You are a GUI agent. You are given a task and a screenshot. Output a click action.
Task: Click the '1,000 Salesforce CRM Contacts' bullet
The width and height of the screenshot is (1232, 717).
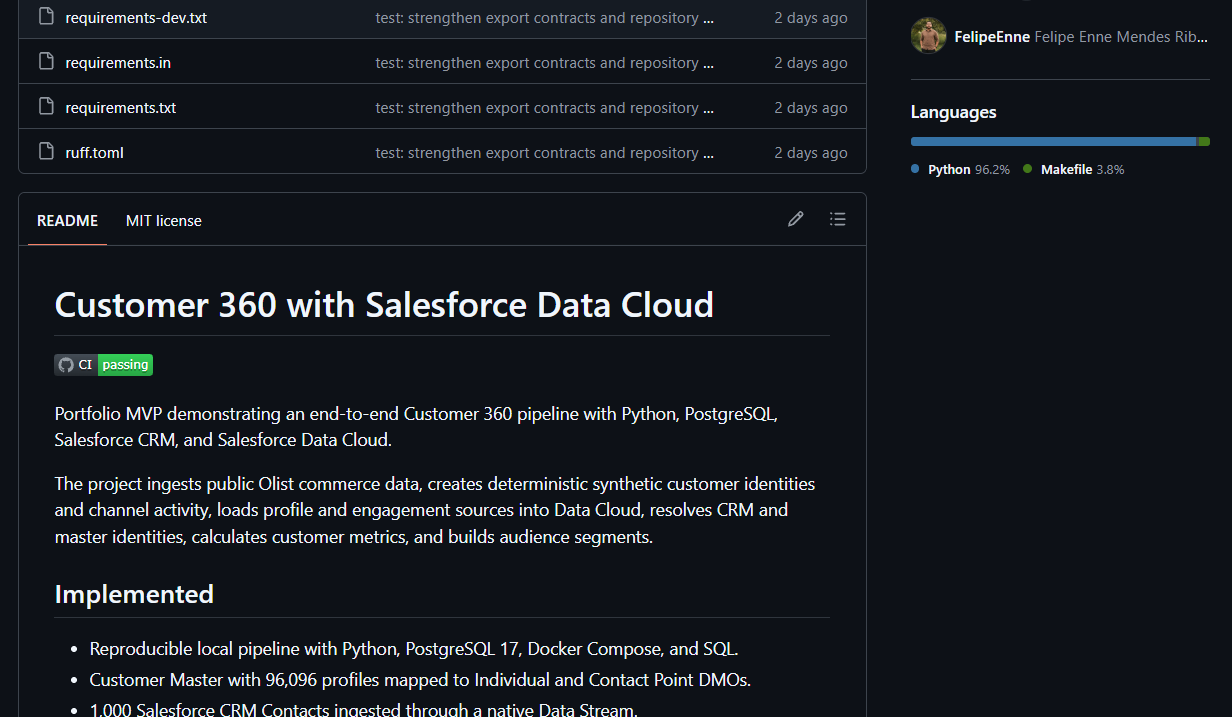click(x=363, y=710)
